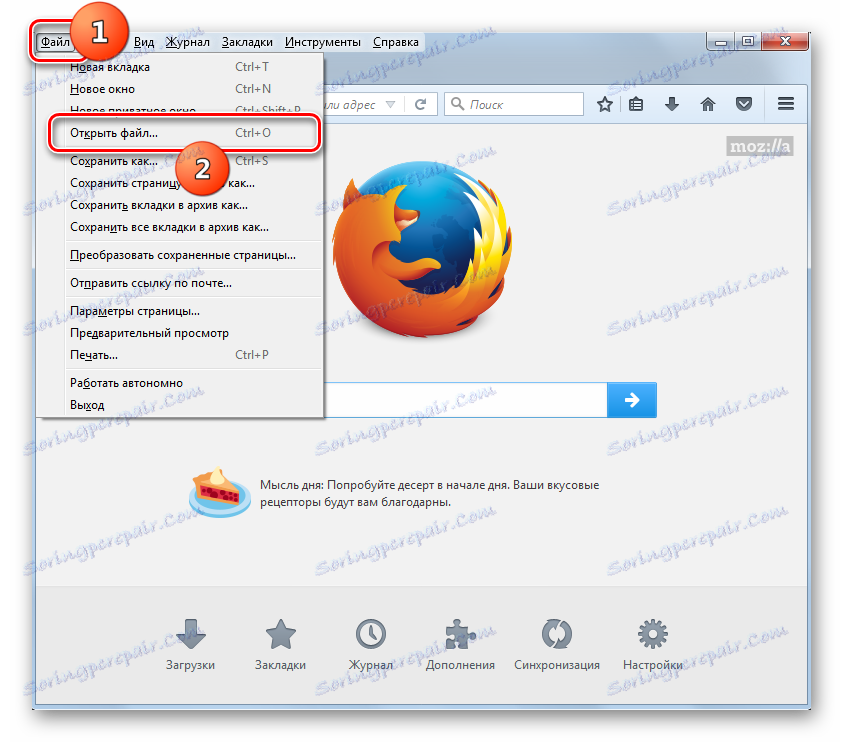Maximize the Firefox window

coord(748,42)
